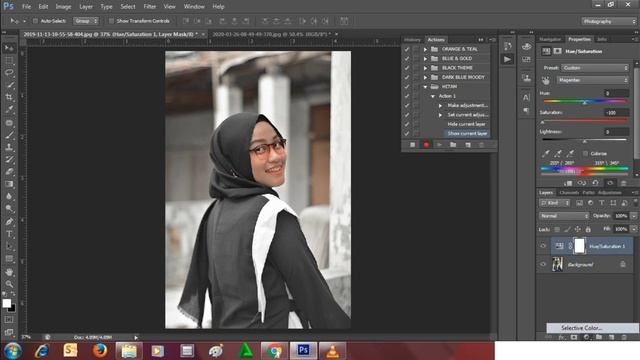Check the Colorize checkbox
This screenshot has height=360, width=640.
click(x=586, y=153)
